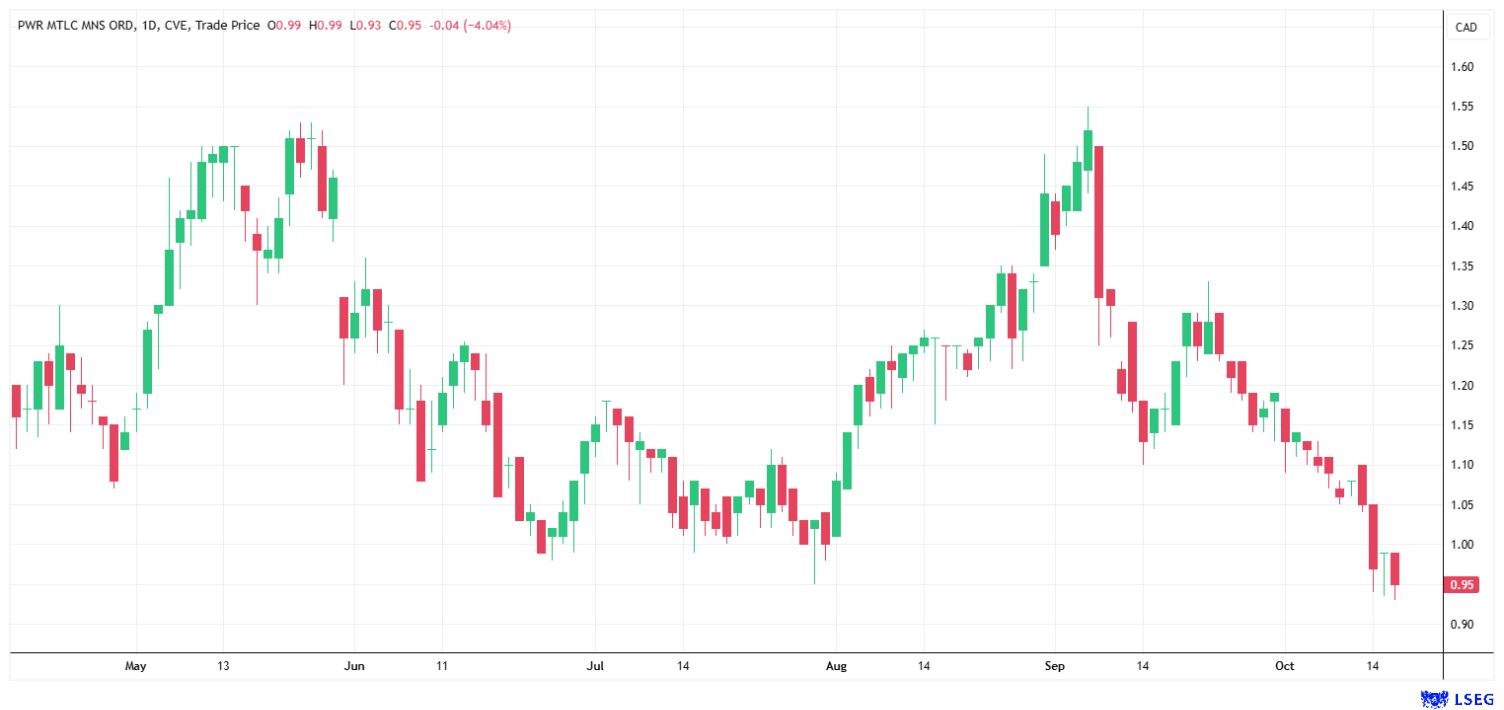Click the 13 date label after May
This screenshot has width=1504, height=710.
click(223, 665)
